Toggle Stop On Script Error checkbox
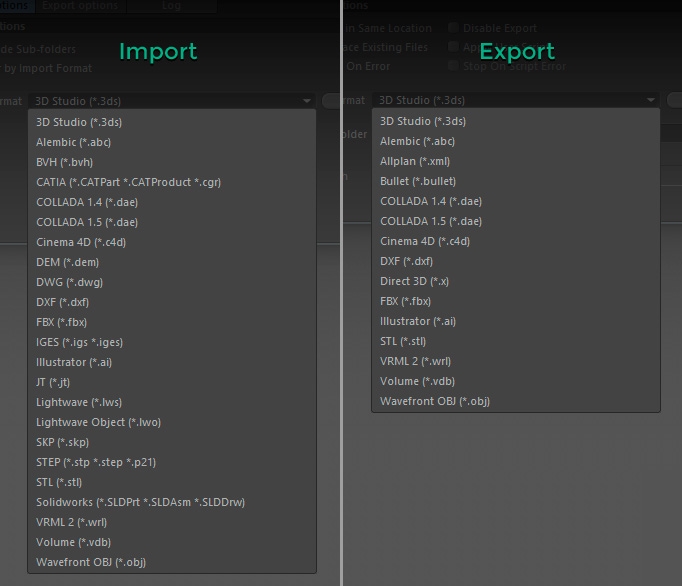 tap(453, 66)
